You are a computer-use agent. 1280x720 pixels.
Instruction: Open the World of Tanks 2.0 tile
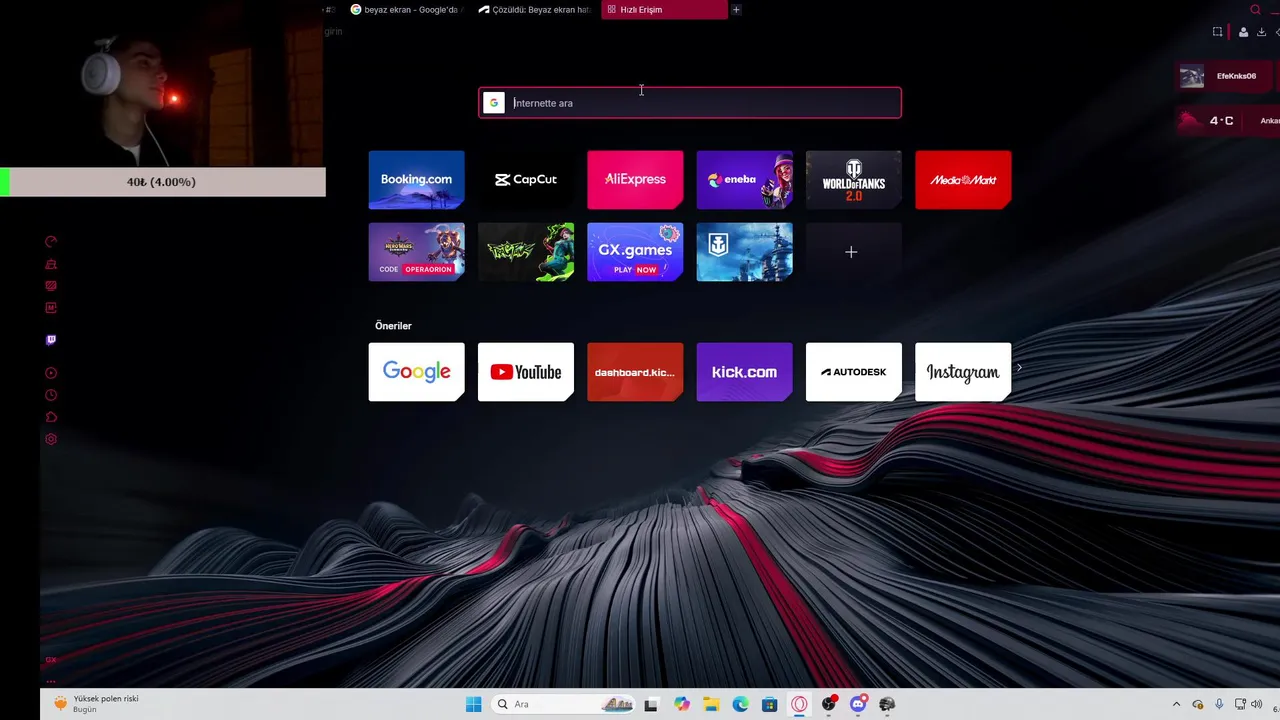click(854, 180)
